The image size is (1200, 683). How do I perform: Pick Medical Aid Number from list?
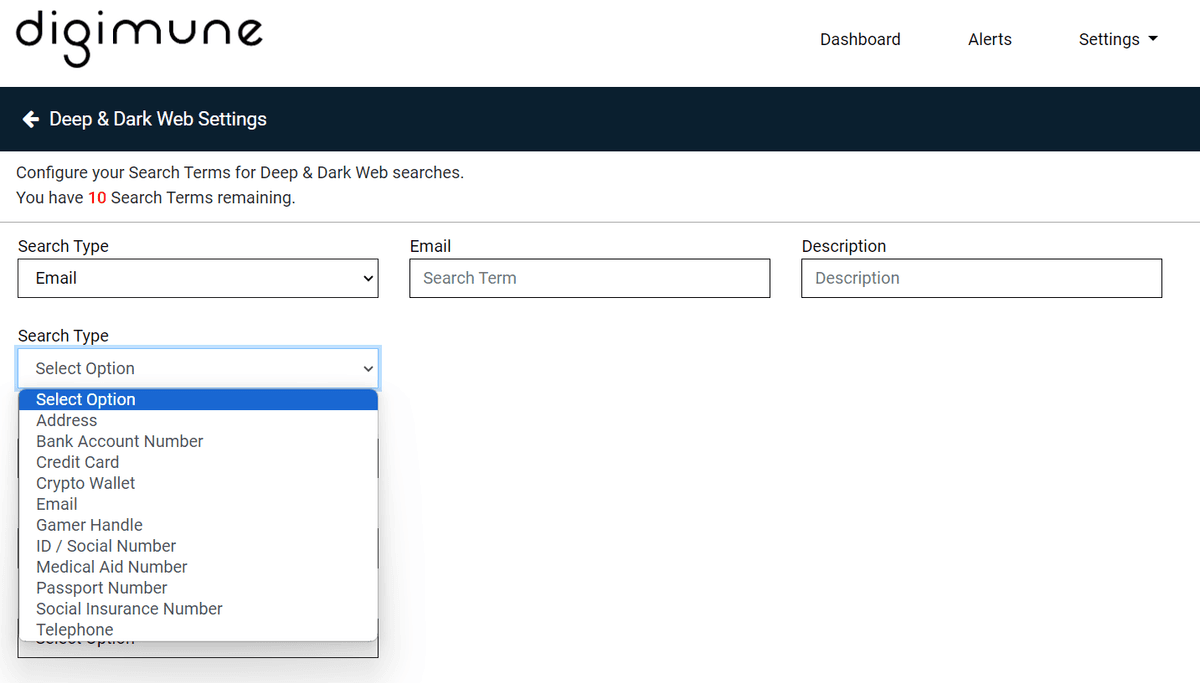(112, 567)
